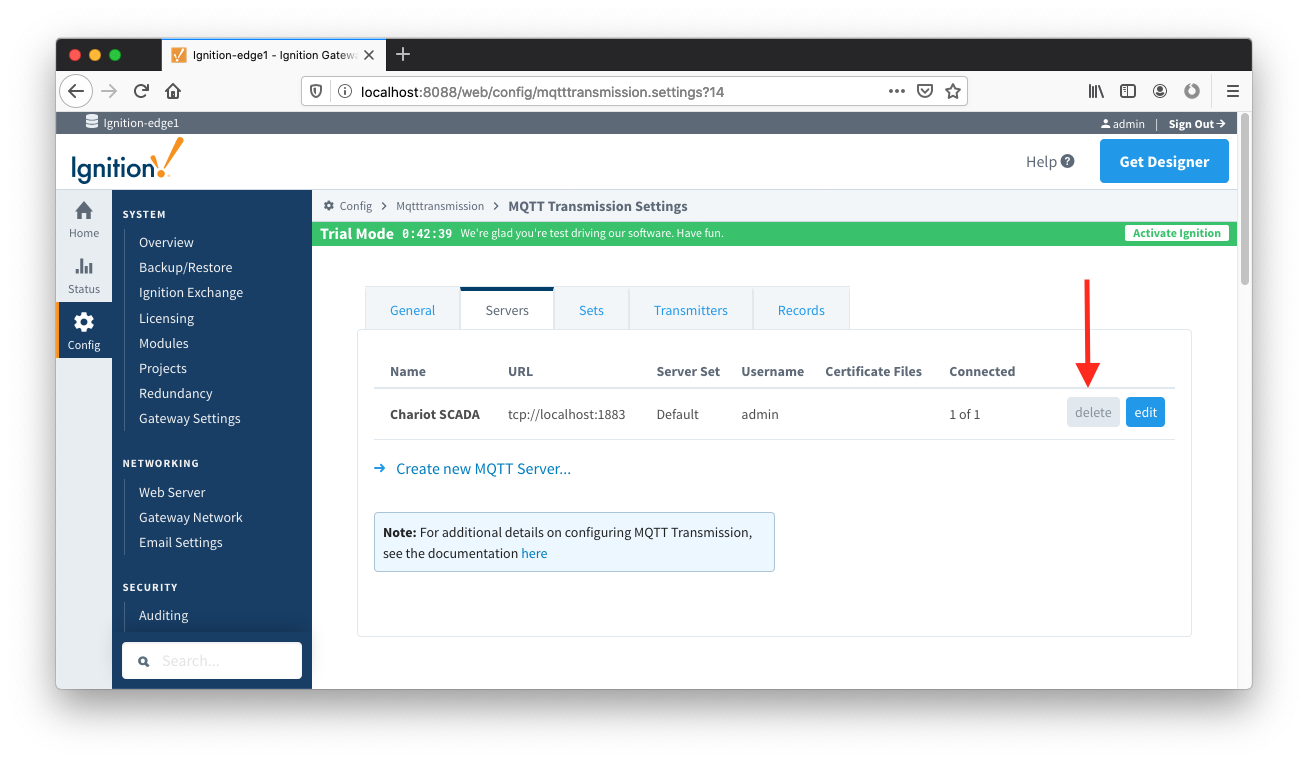Reload the current page
The image size is (1308, 763).
coord(141,91)
